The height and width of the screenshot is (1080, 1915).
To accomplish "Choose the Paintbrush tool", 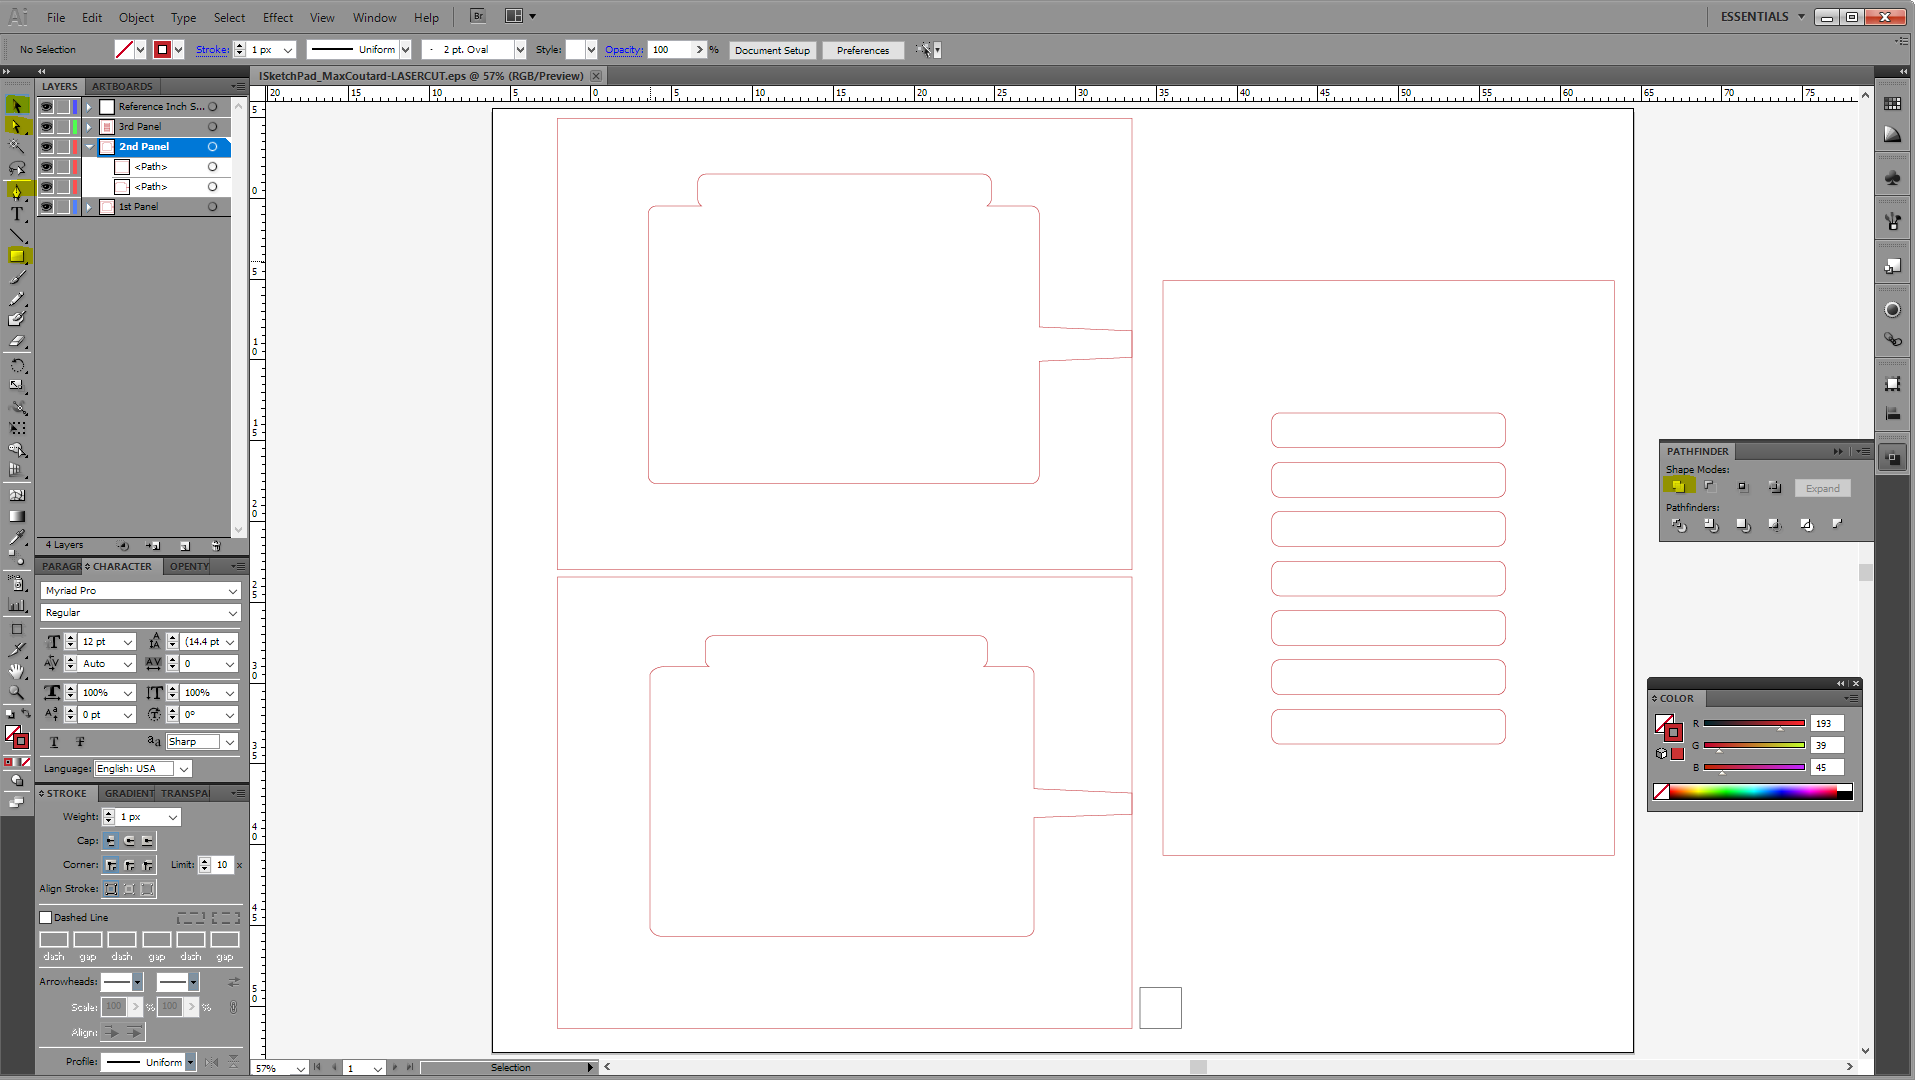I will click(x=17, y=278).
